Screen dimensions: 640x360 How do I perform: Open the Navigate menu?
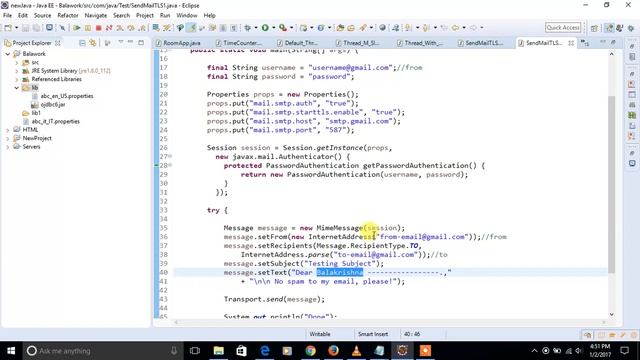point(96,16)
